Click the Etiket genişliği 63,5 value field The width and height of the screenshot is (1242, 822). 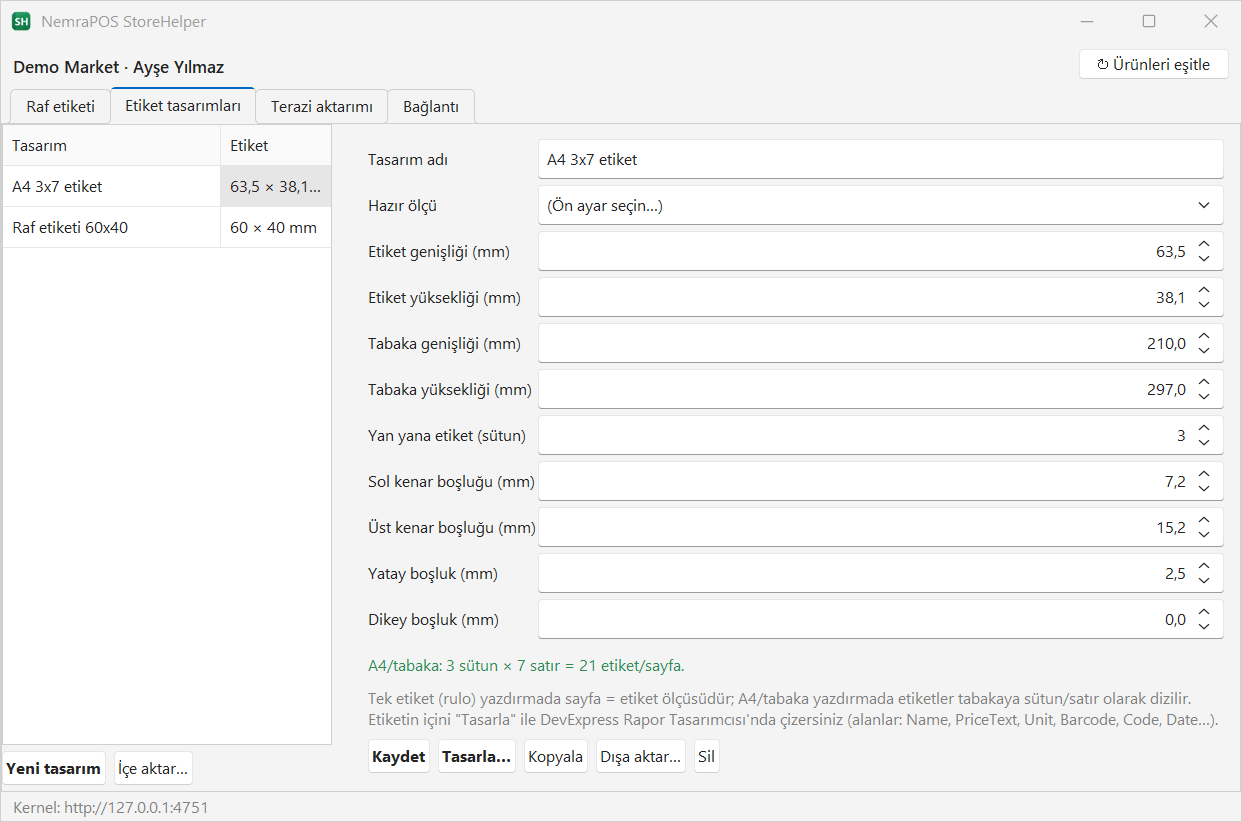tap(881, 252)
